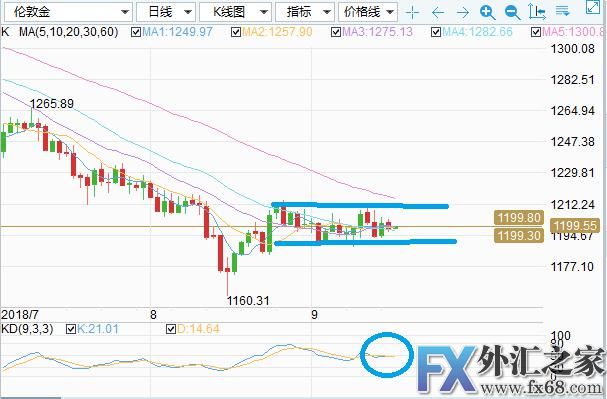
Task: Click the right arrow to move the chart forward
Action: click(463, 13)
